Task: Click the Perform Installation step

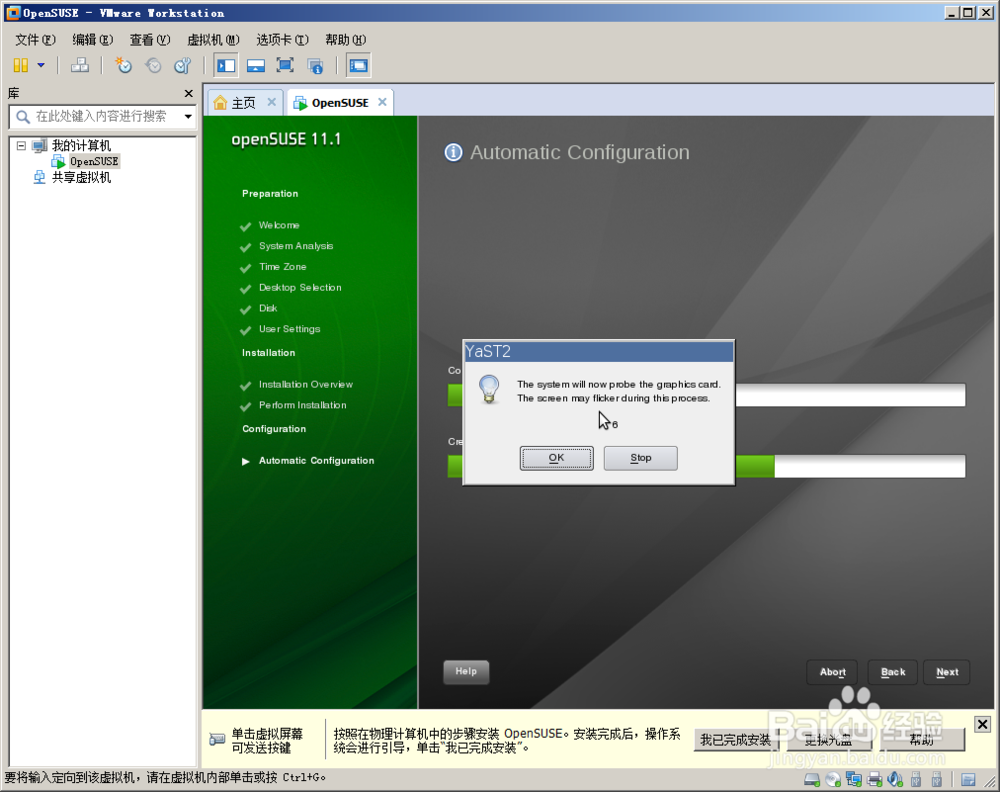Action: 303,405
